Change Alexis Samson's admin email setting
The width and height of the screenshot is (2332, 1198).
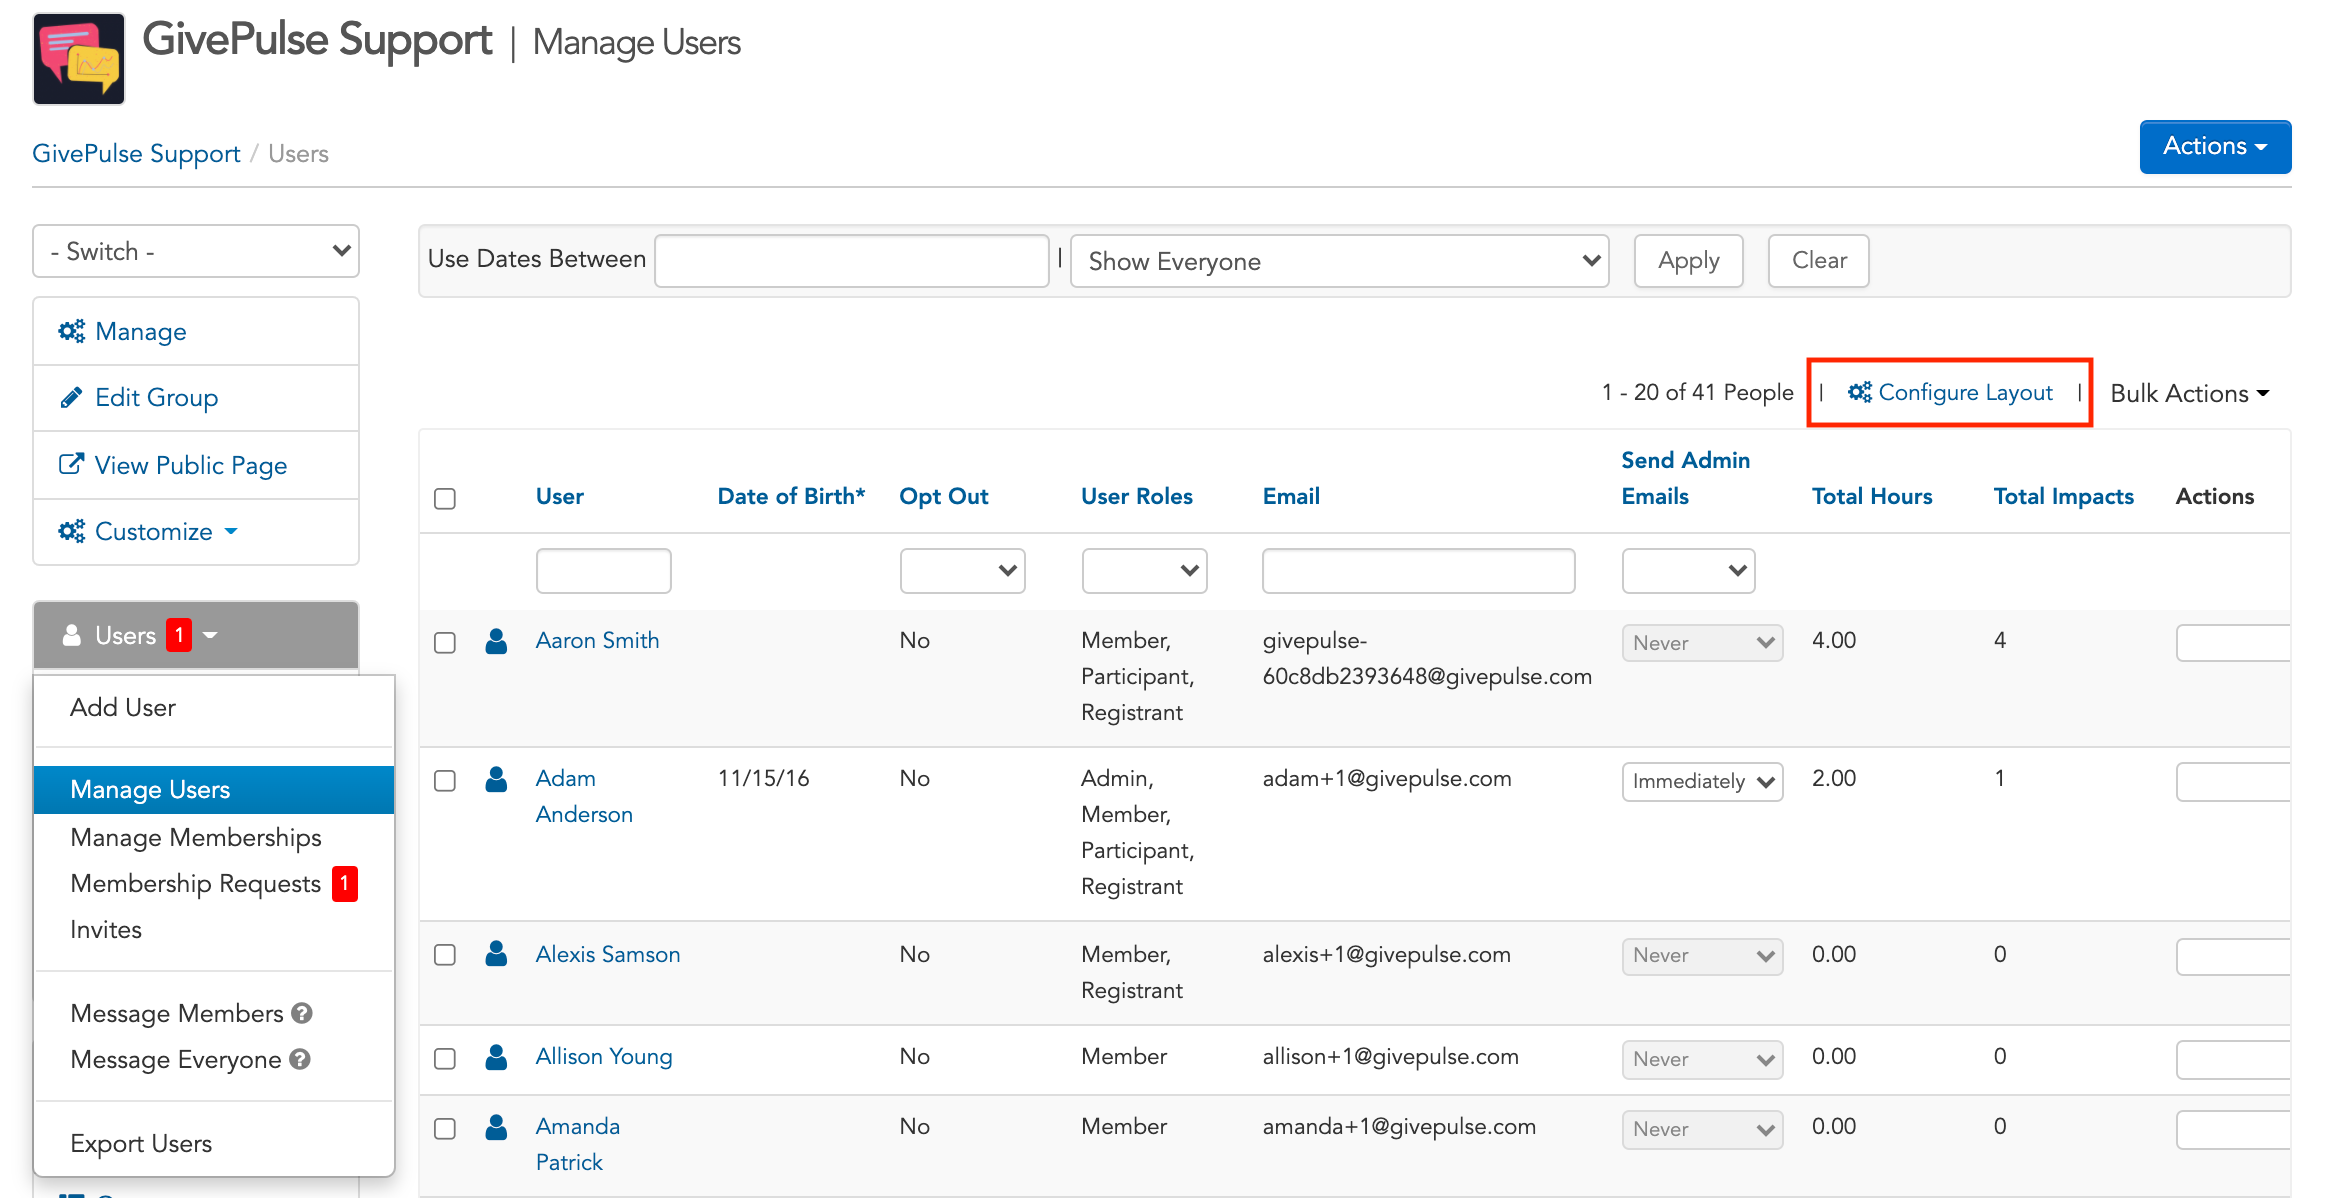pyautogui.click(x=1702, y=955)
